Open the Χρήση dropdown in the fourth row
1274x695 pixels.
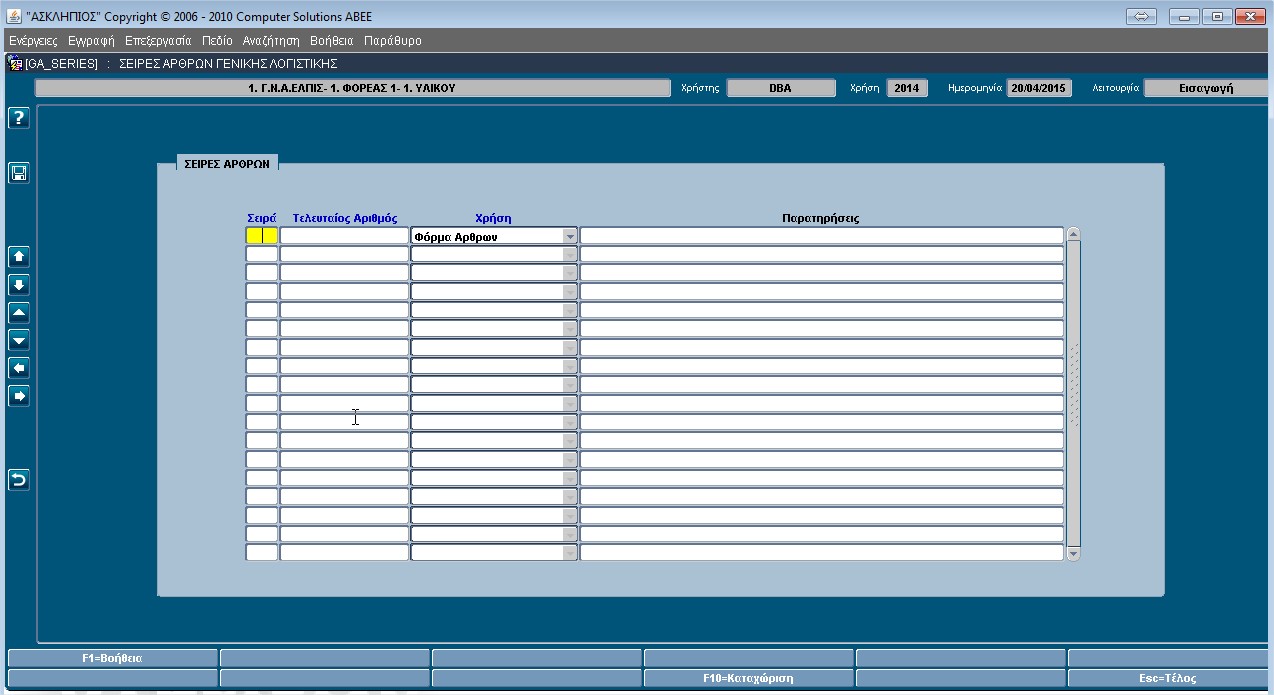point(570,291)
